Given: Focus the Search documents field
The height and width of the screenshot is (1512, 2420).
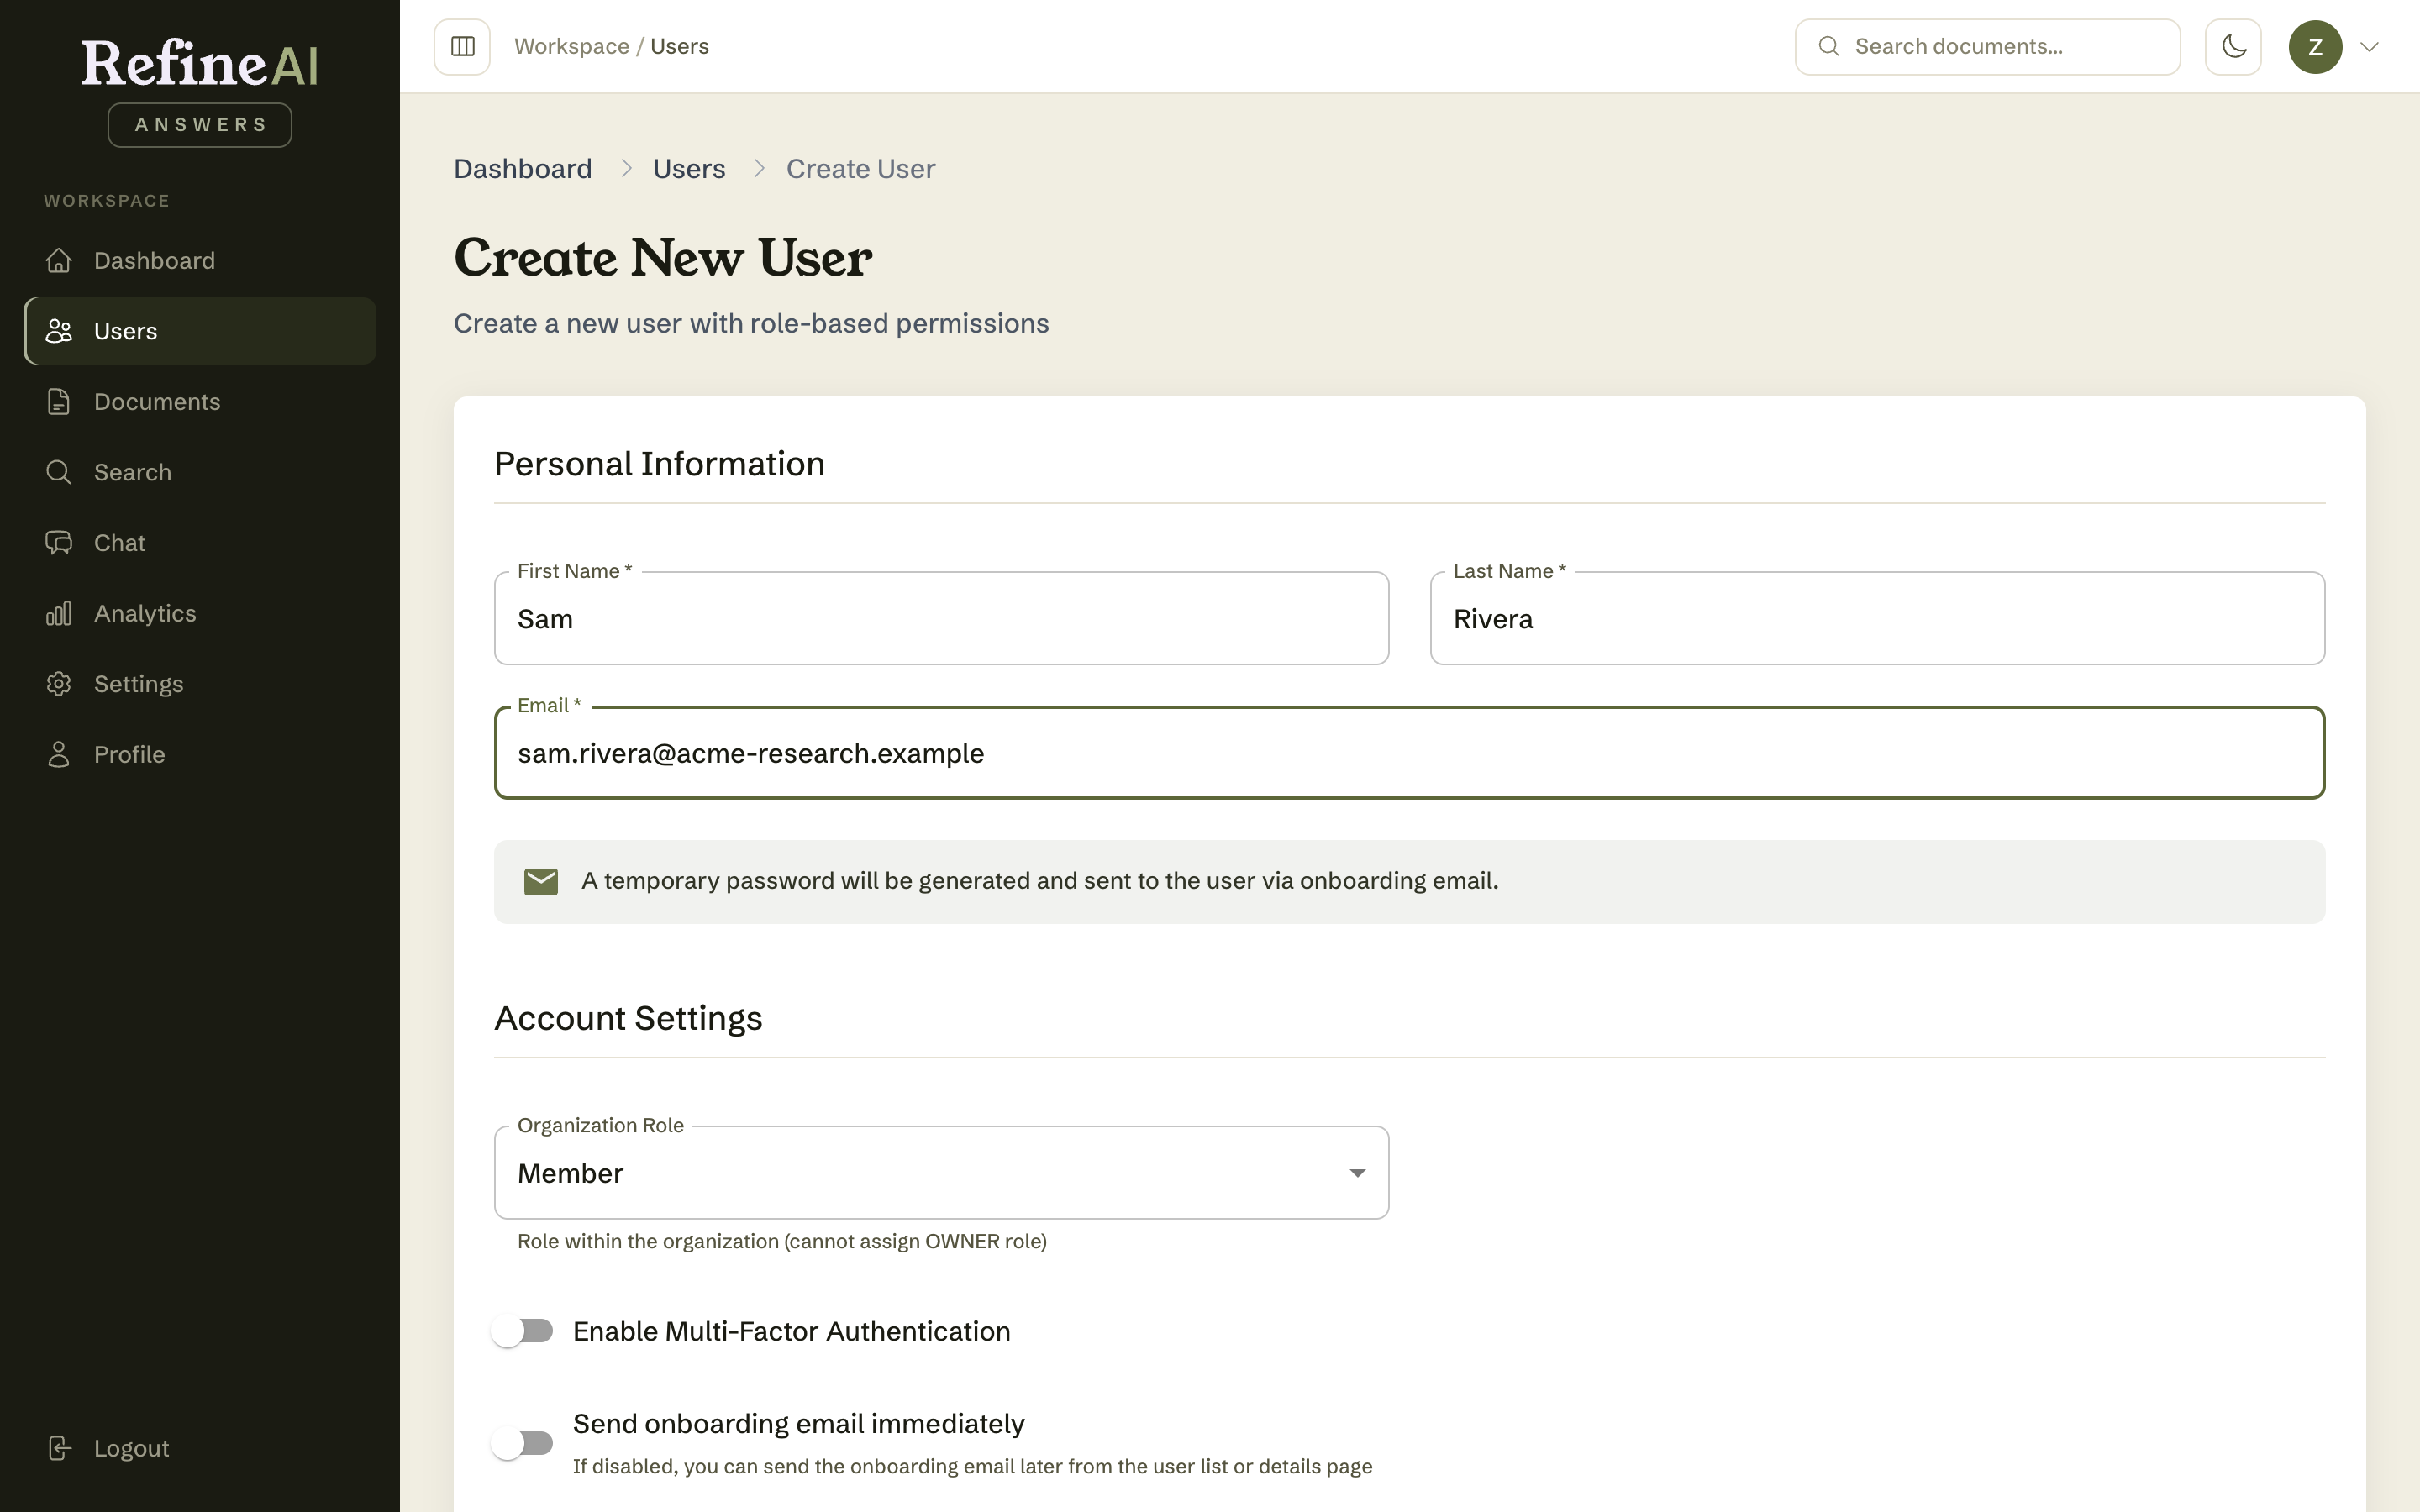Looking at the screenshot, I should pyautogui.click(x=1987, y=47).
